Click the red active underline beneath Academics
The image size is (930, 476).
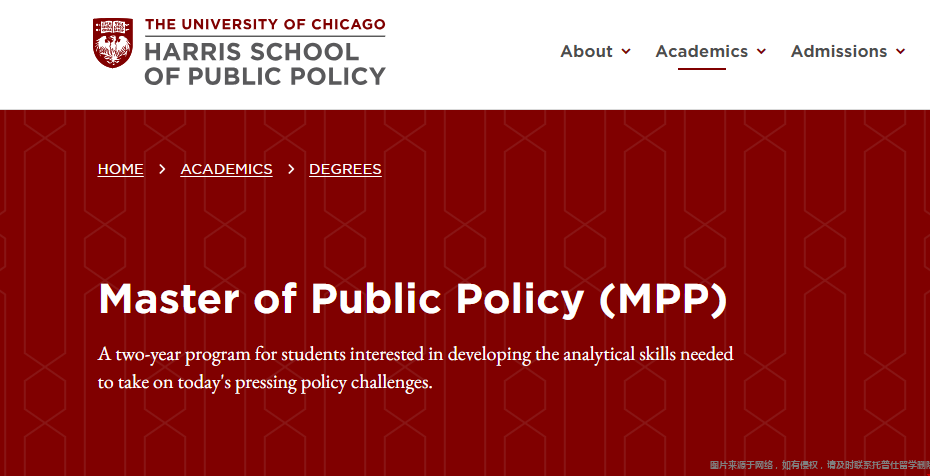[x=702, y=69]
